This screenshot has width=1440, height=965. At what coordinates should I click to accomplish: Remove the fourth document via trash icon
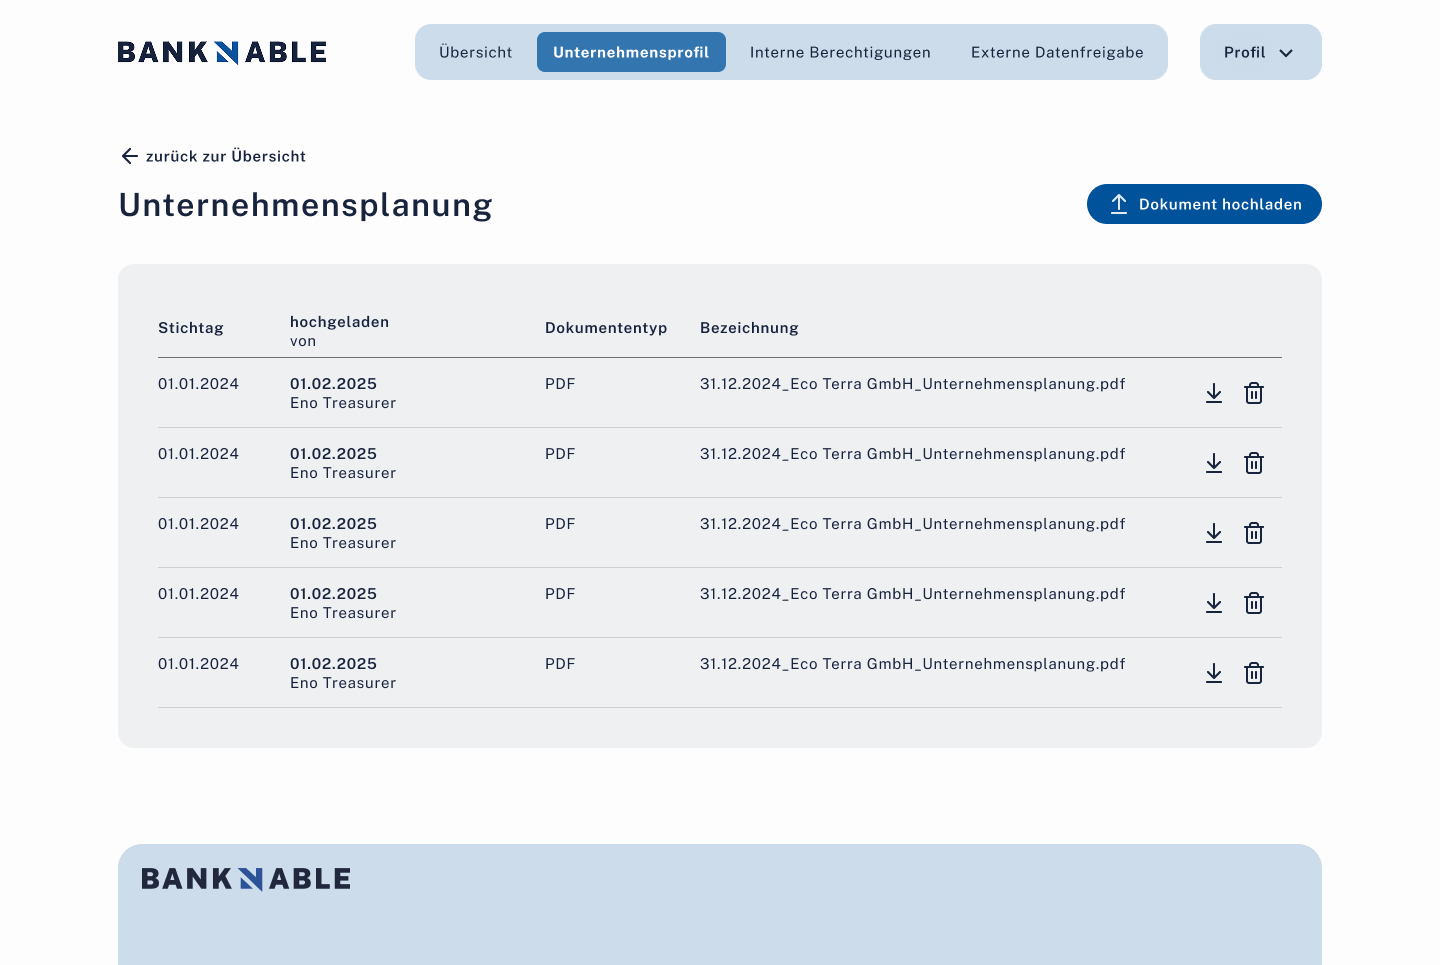coord(1254,603)
